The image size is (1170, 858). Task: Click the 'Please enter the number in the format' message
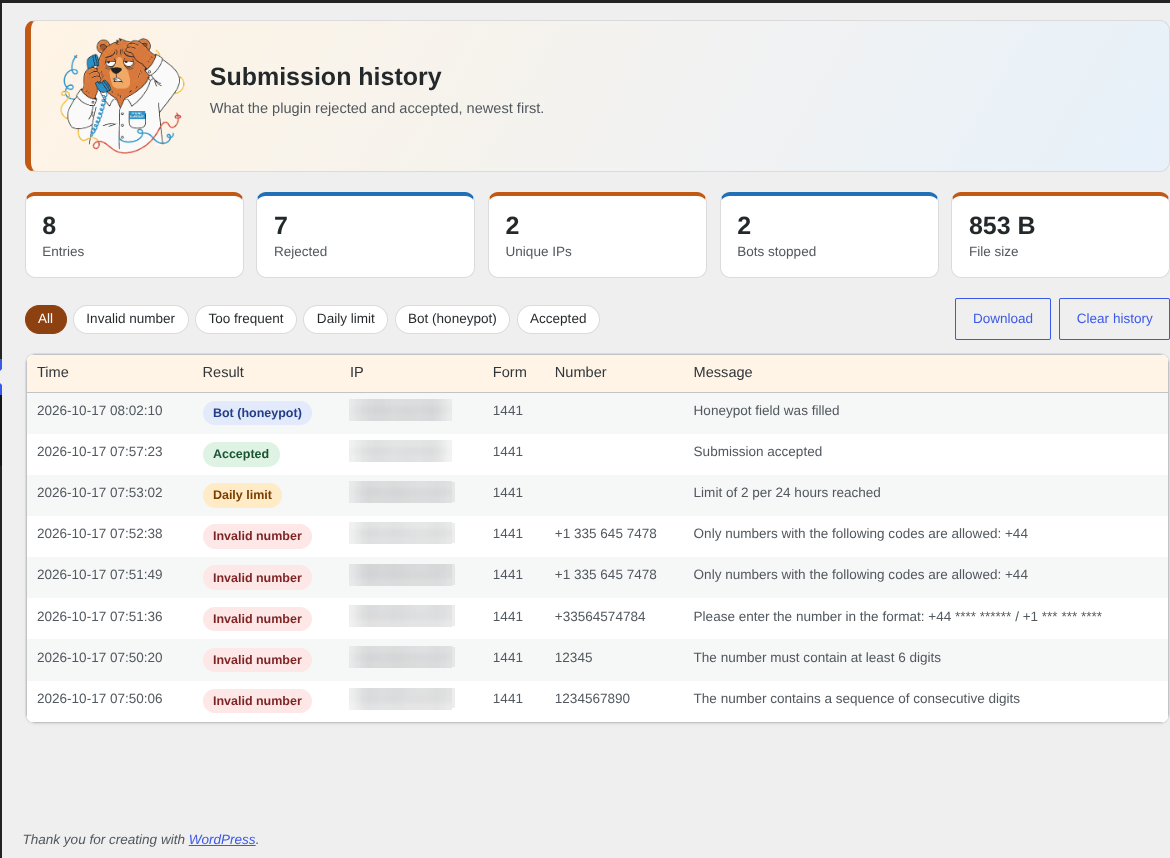coord(898,616)
